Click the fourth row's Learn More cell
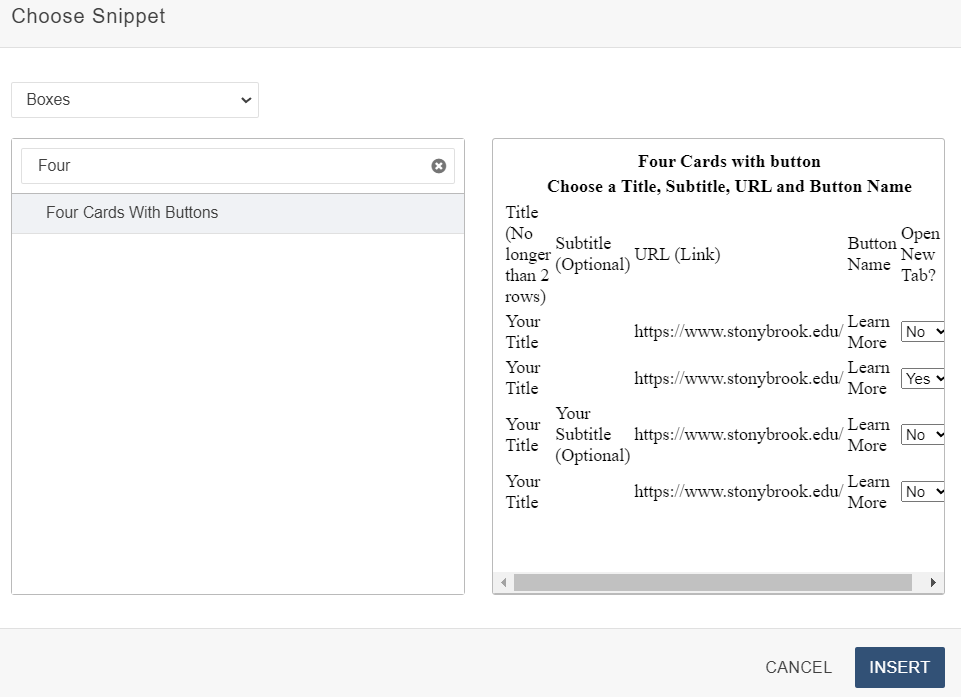 tap(868, 492)
